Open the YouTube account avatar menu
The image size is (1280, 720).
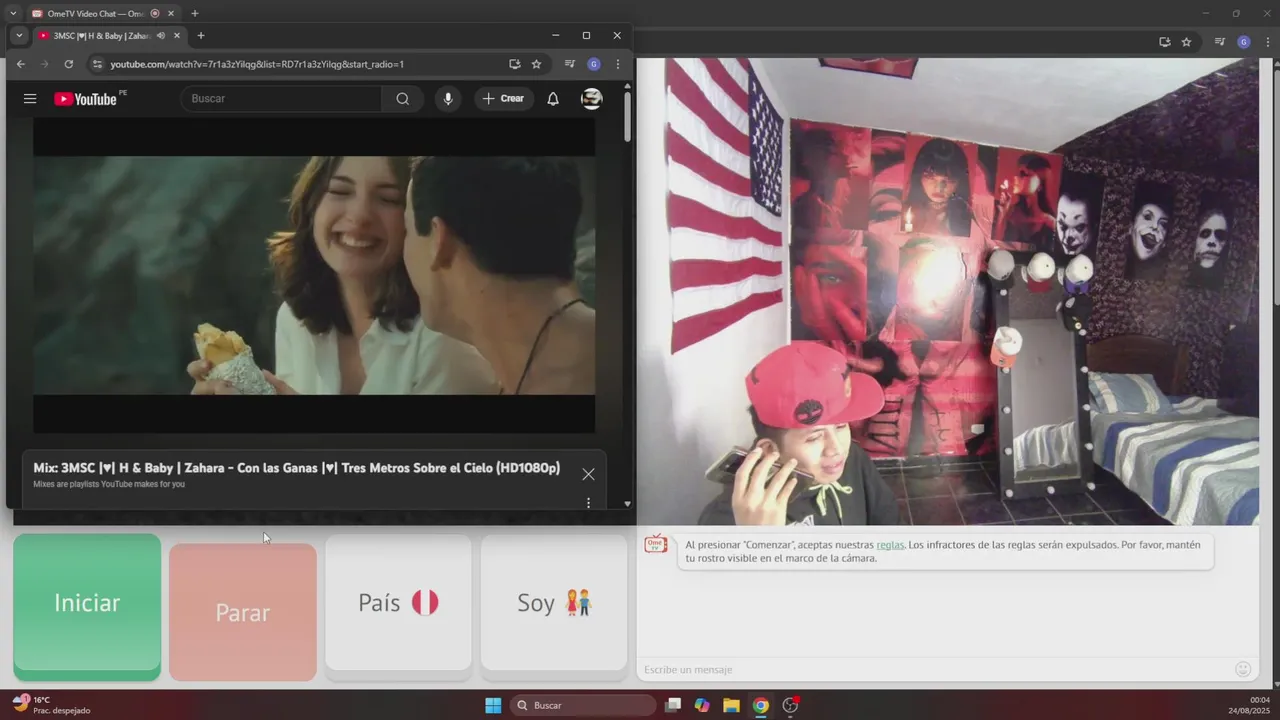click(592, 99)
